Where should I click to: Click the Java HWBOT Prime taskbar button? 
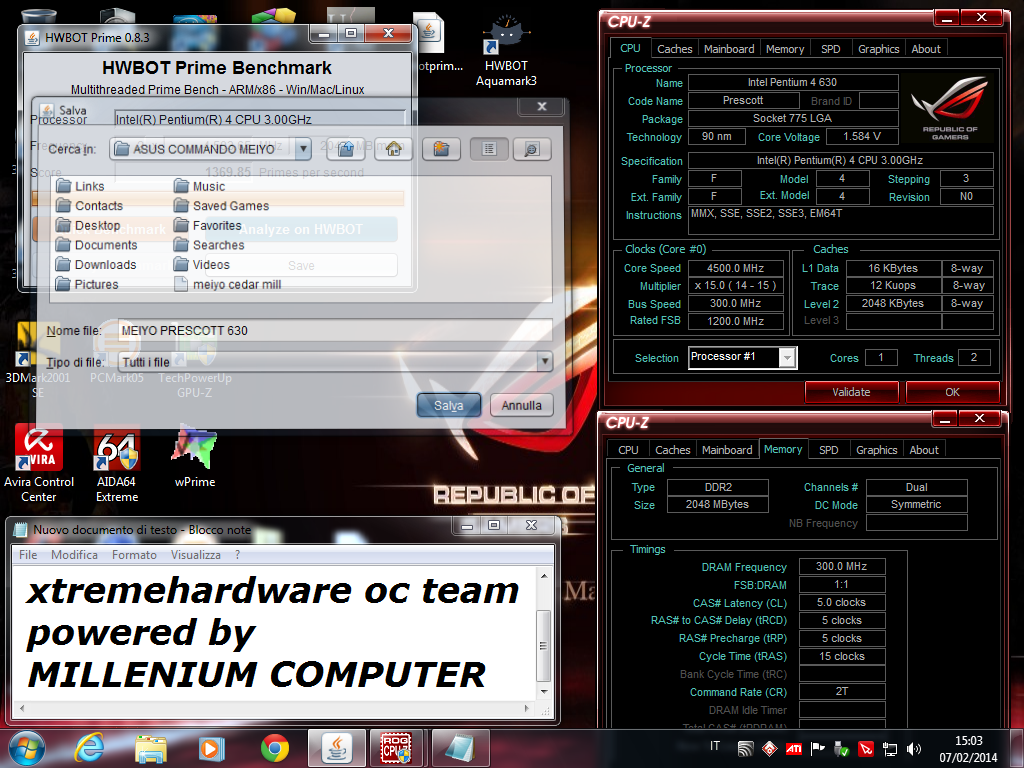pyautogui.click(x=337, y=748)
